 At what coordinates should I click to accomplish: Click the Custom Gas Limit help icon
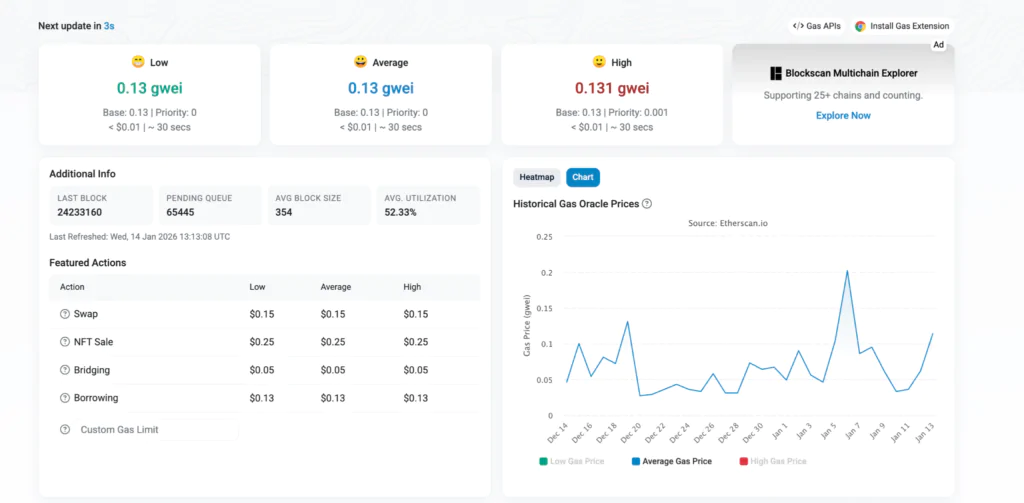(x=65, y=430)
